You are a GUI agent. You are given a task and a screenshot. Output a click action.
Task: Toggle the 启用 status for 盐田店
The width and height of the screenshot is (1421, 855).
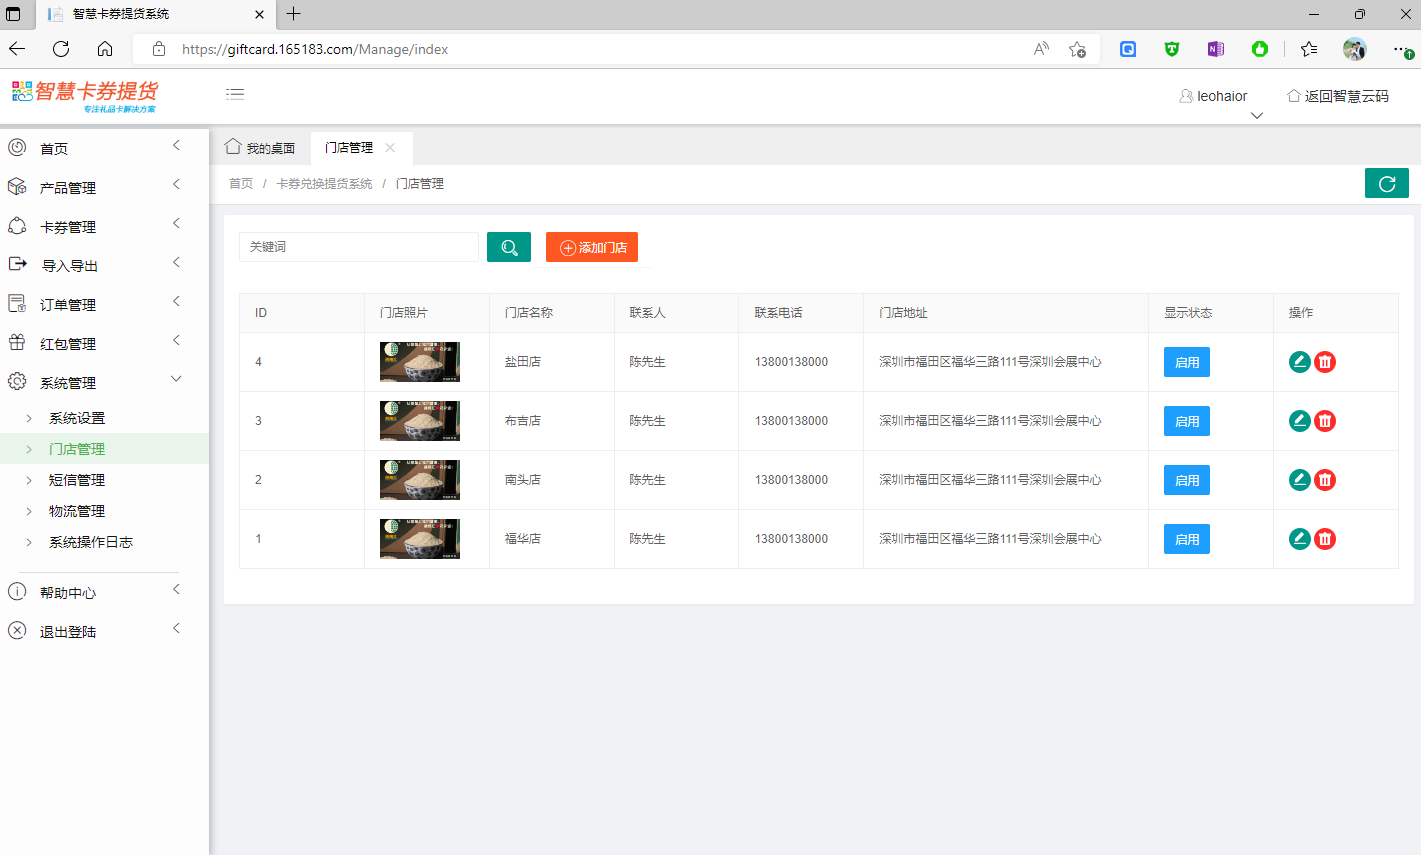(1186, 362)
